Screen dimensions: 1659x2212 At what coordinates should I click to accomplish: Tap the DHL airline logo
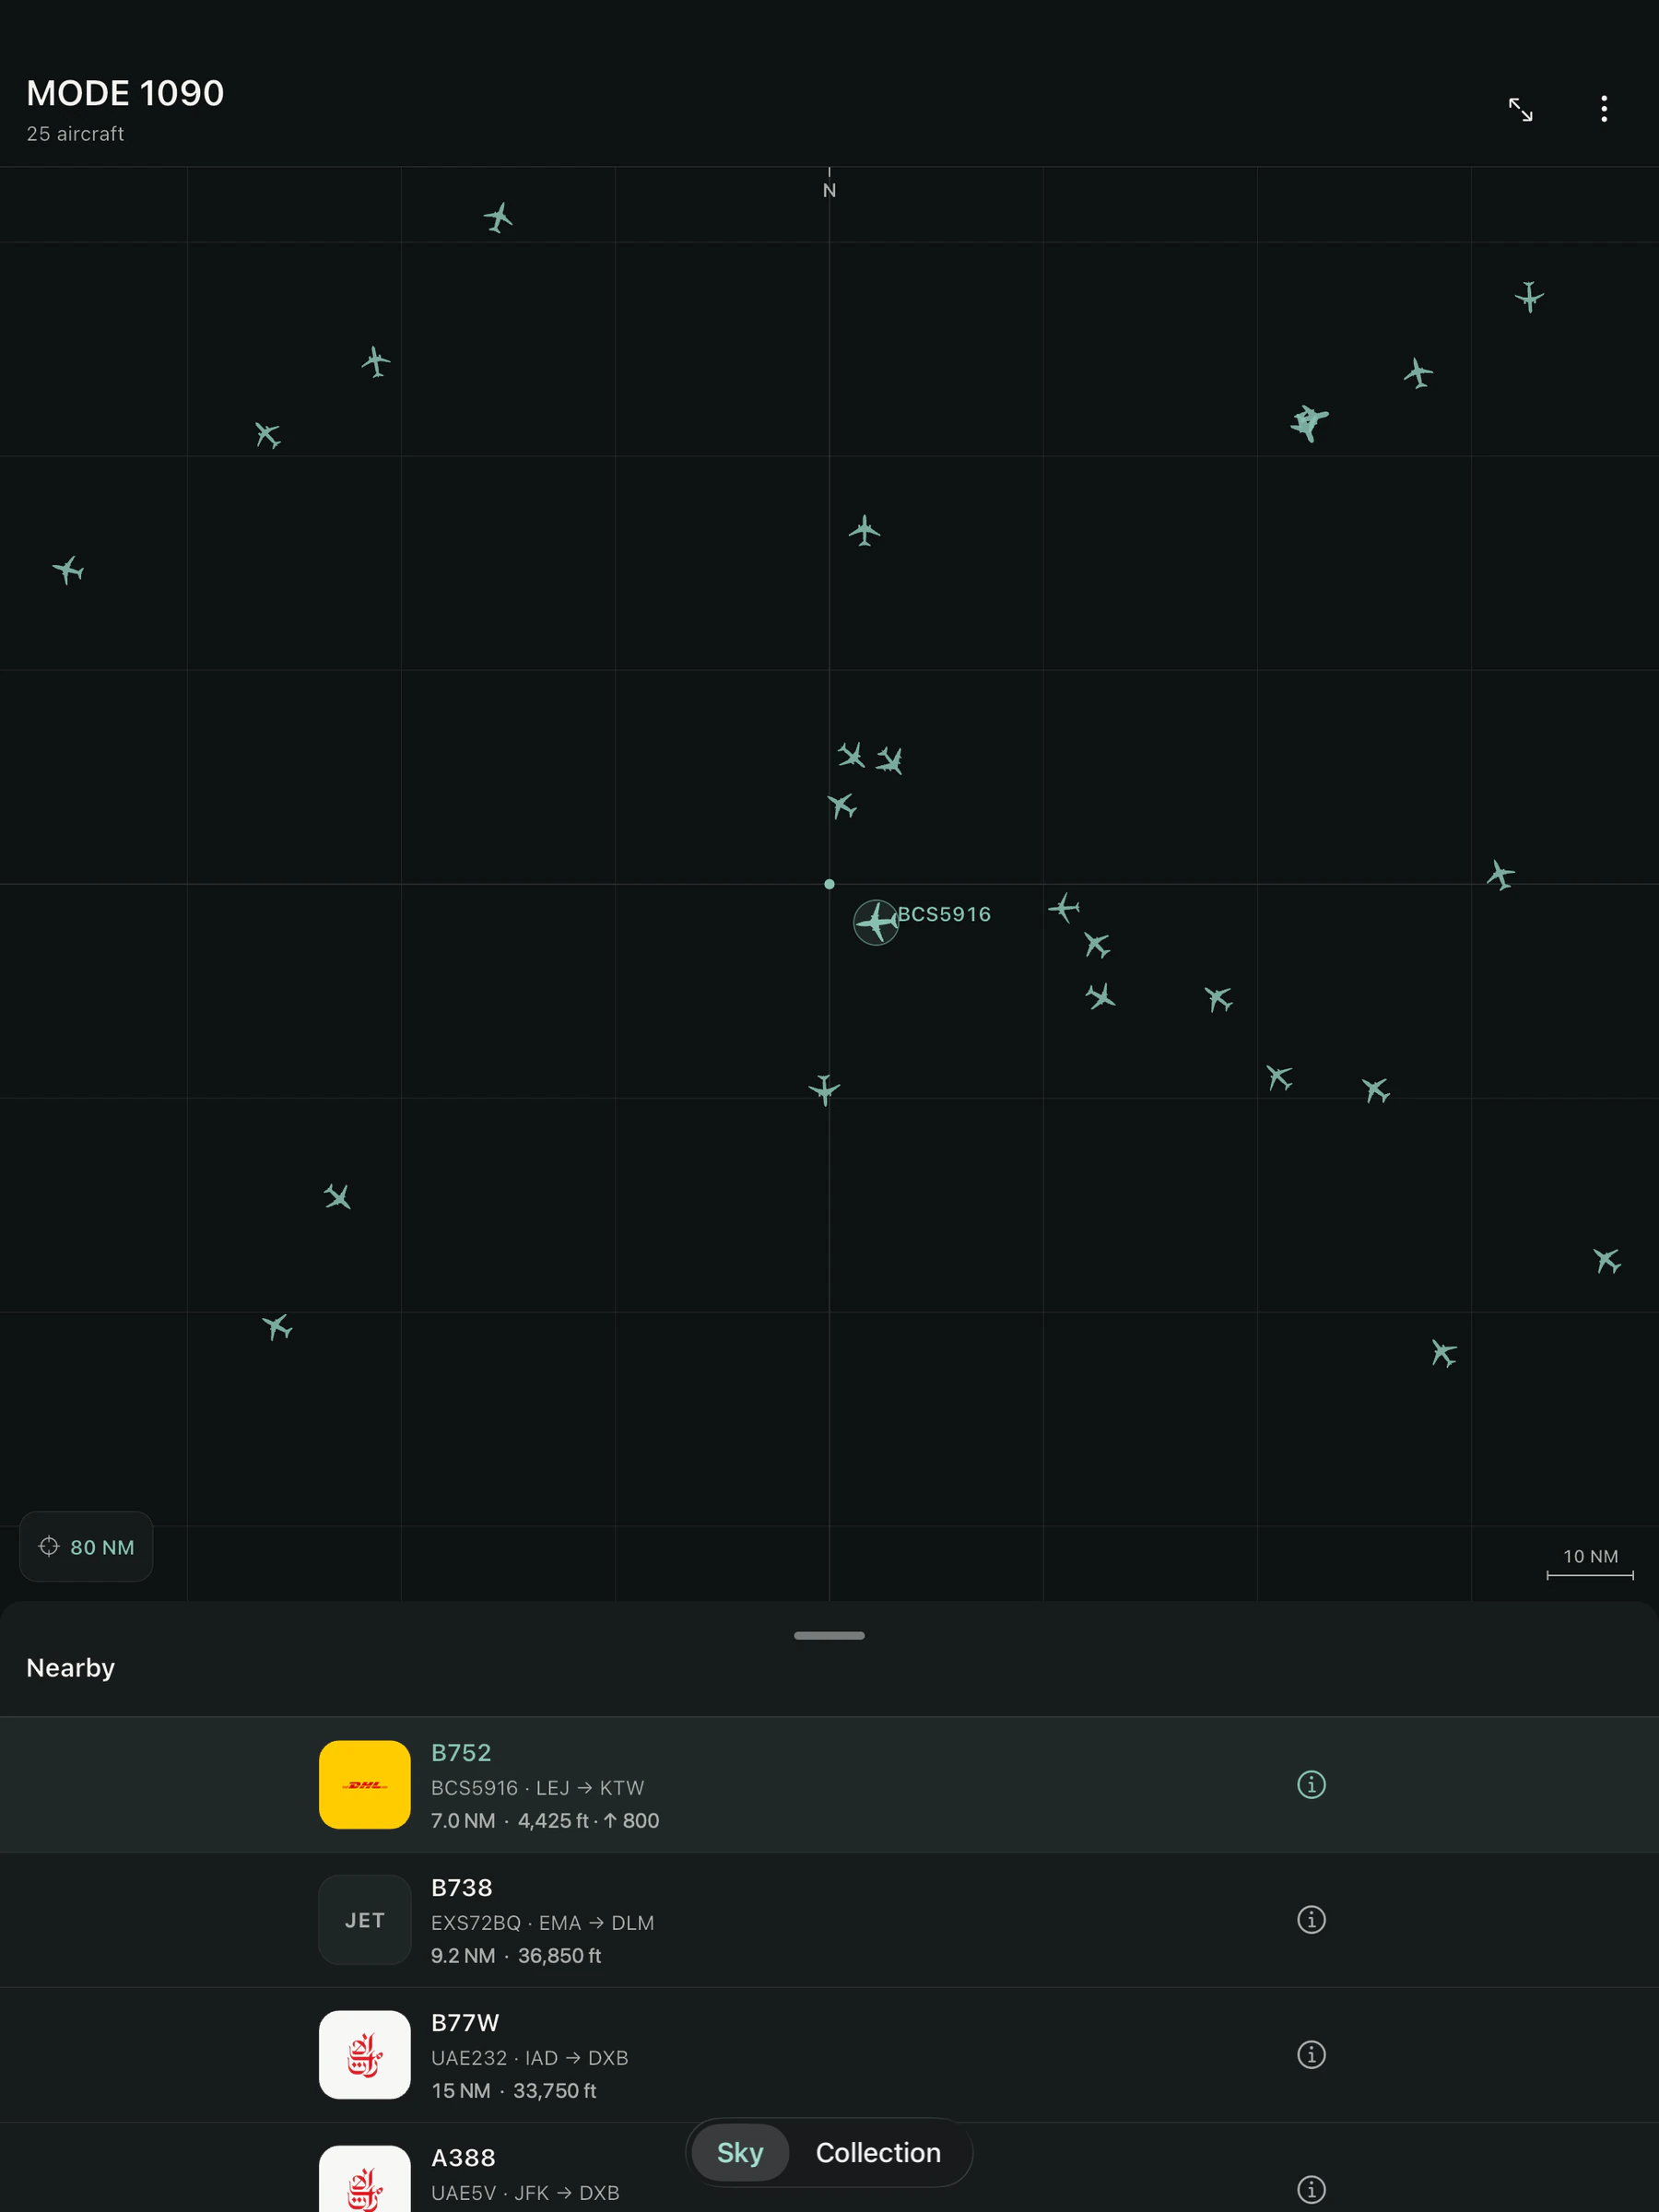(x=364, y=1784)
